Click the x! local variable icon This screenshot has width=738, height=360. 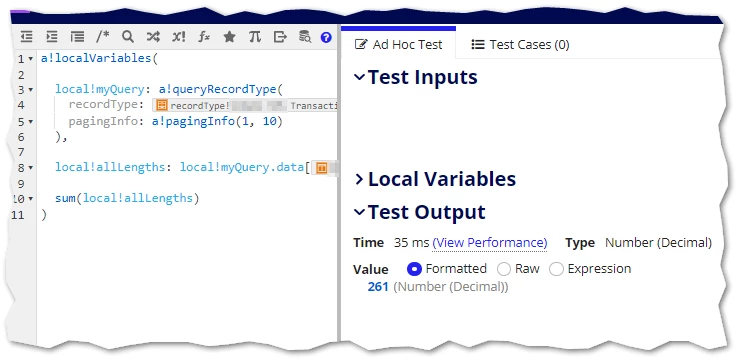(178, 37)
